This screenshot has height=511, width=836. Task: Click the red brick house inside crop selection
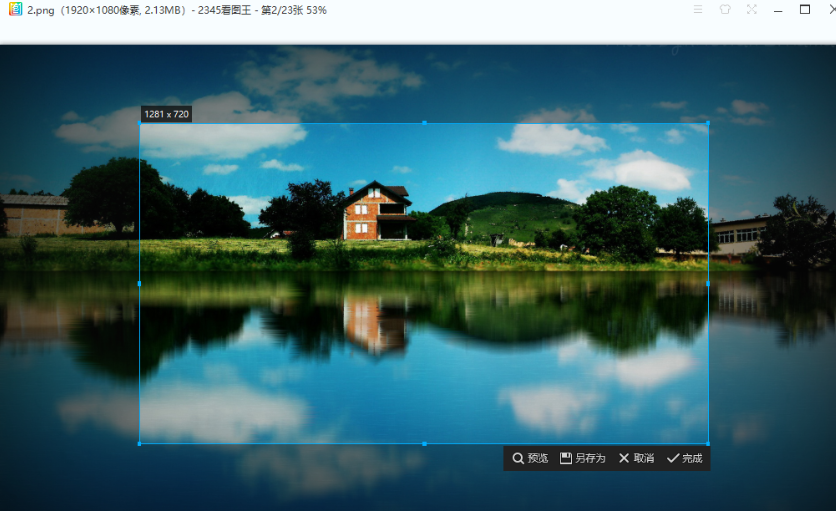click(376, 211)
